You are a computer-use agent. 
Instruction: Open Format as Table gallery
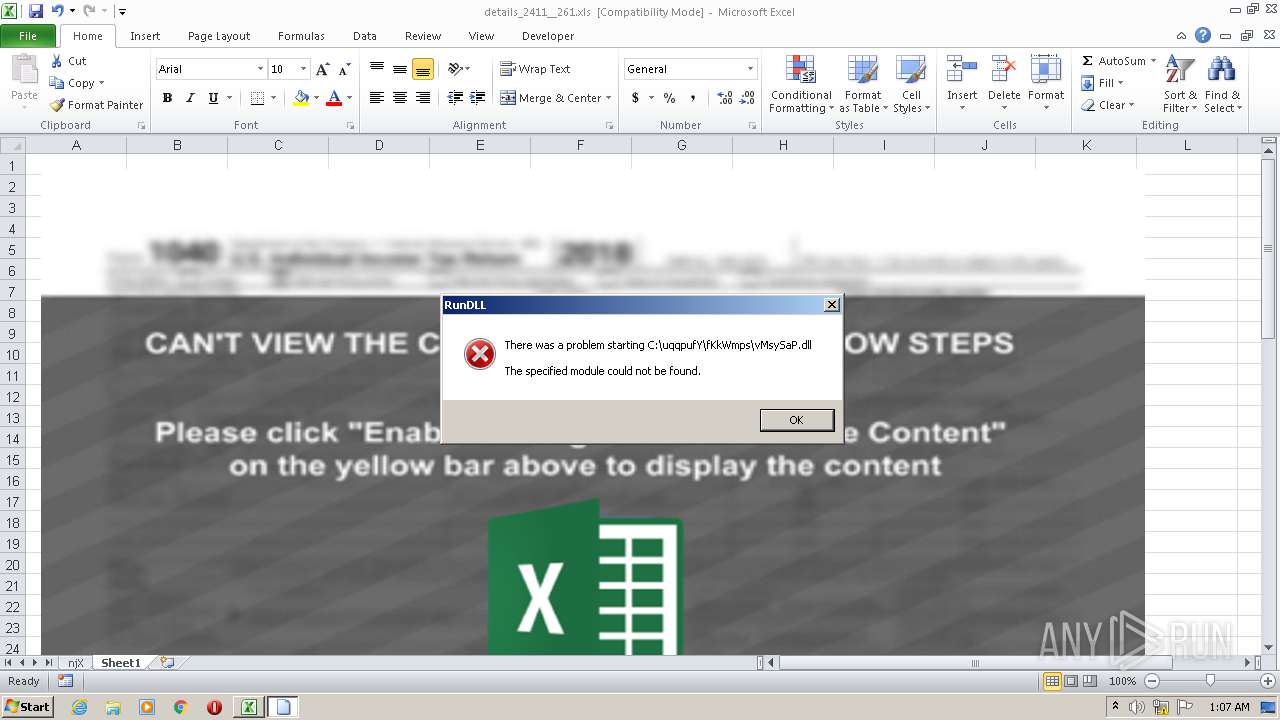coord(862,85)
